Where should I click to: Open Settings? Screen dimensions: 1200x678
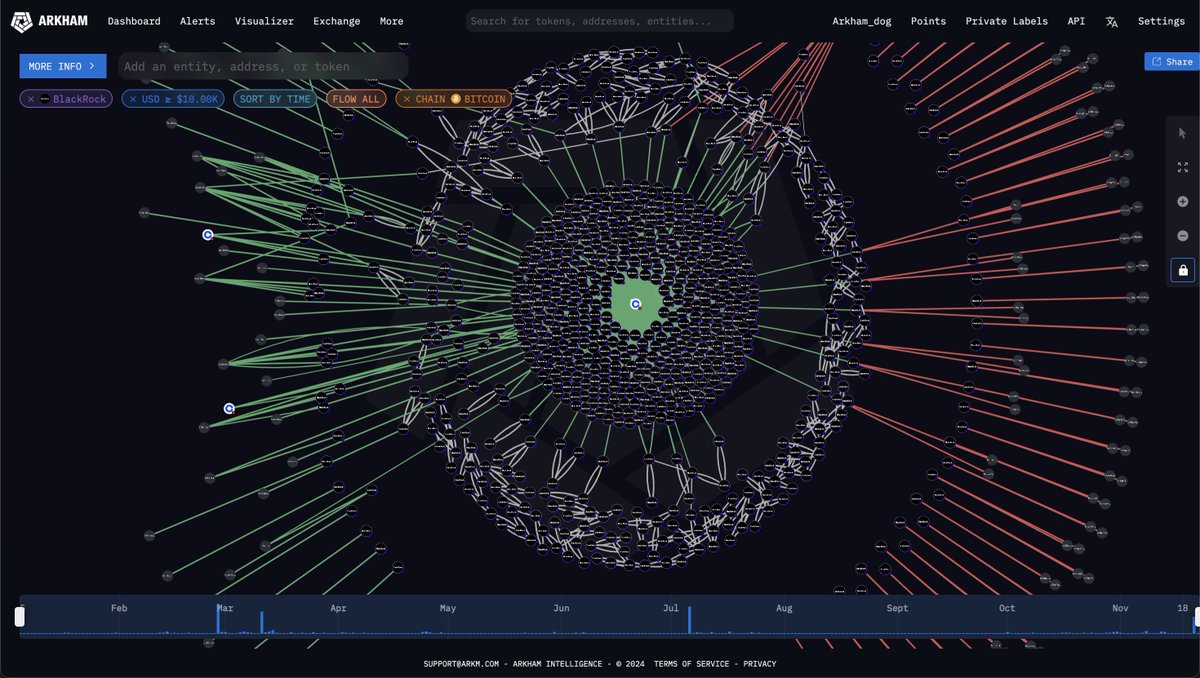1161,21
